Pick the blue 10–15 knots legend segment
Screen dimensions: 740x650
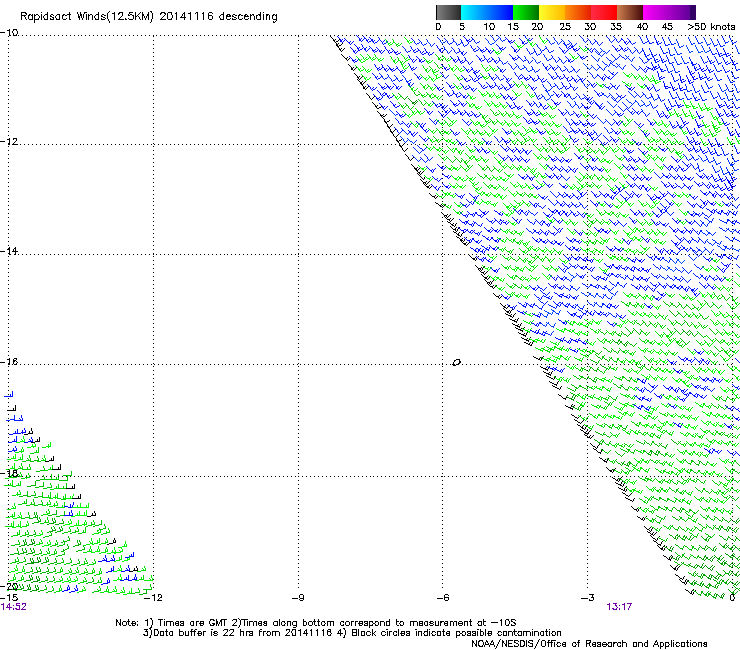point(500,12)
